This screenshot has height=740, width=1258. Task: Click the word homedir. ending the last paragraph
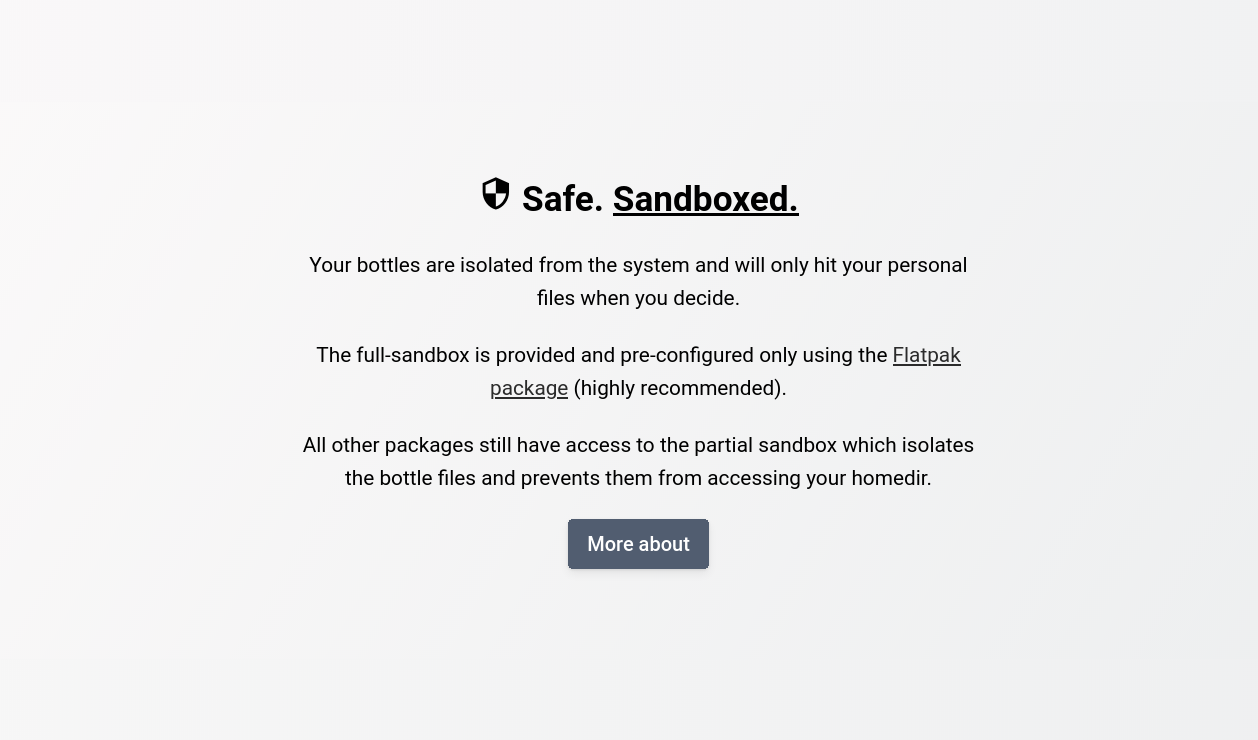click(891, 478)
